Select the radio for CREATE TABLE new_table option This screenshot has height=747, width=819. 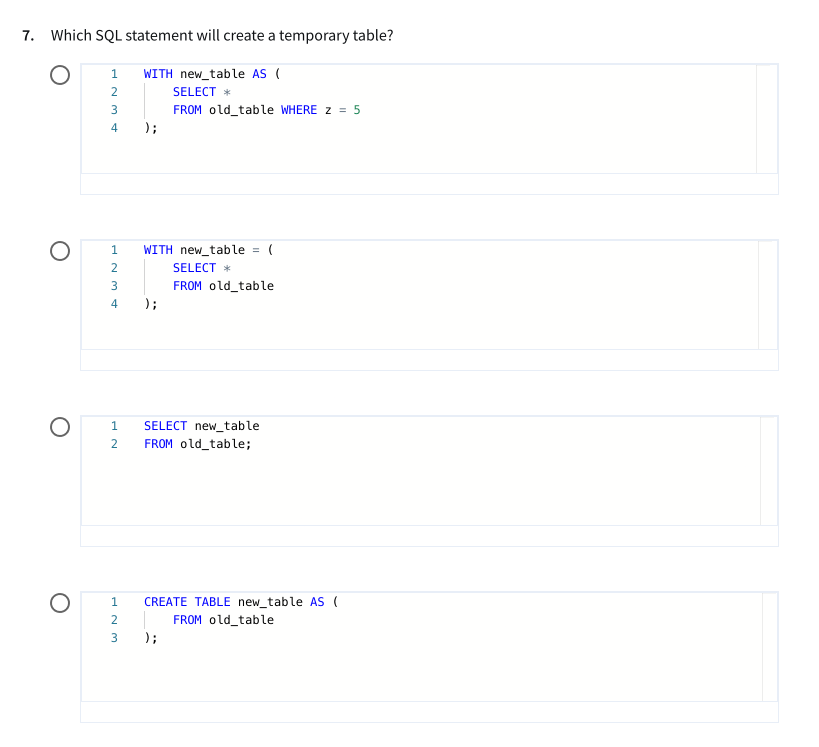point(60,603)
